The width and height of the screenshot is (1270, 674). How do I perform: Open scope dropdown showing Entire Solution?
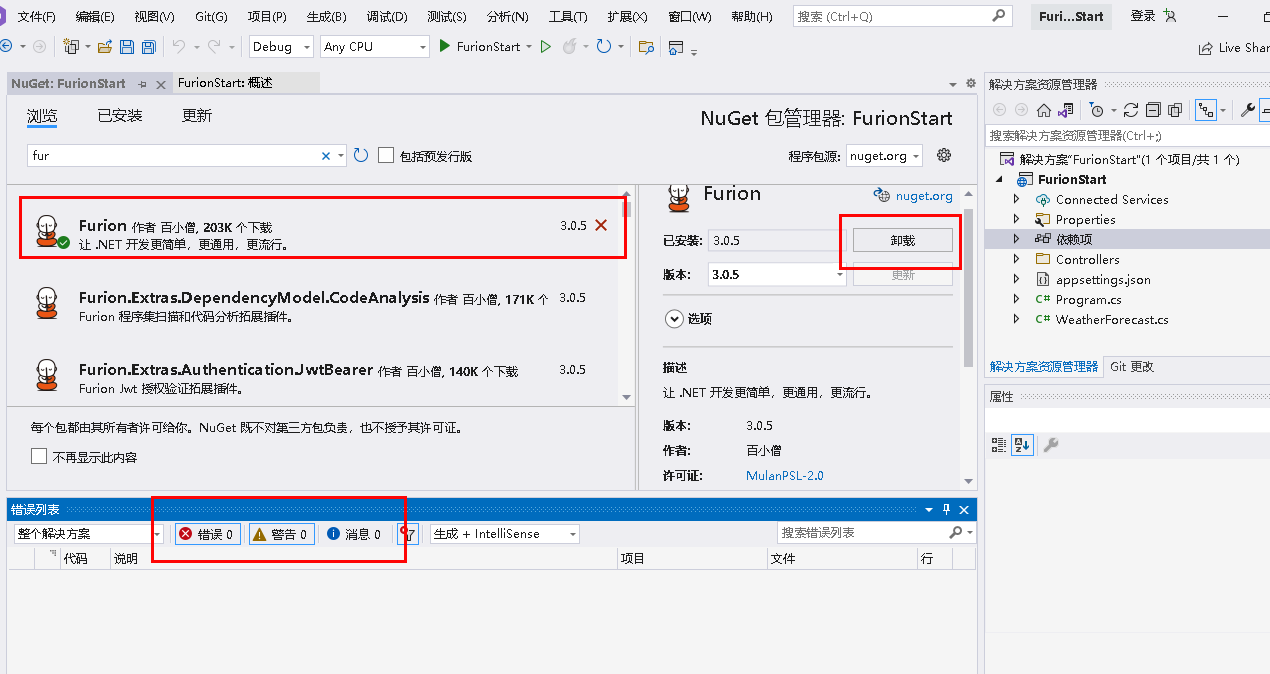click(x=88, y=534)
